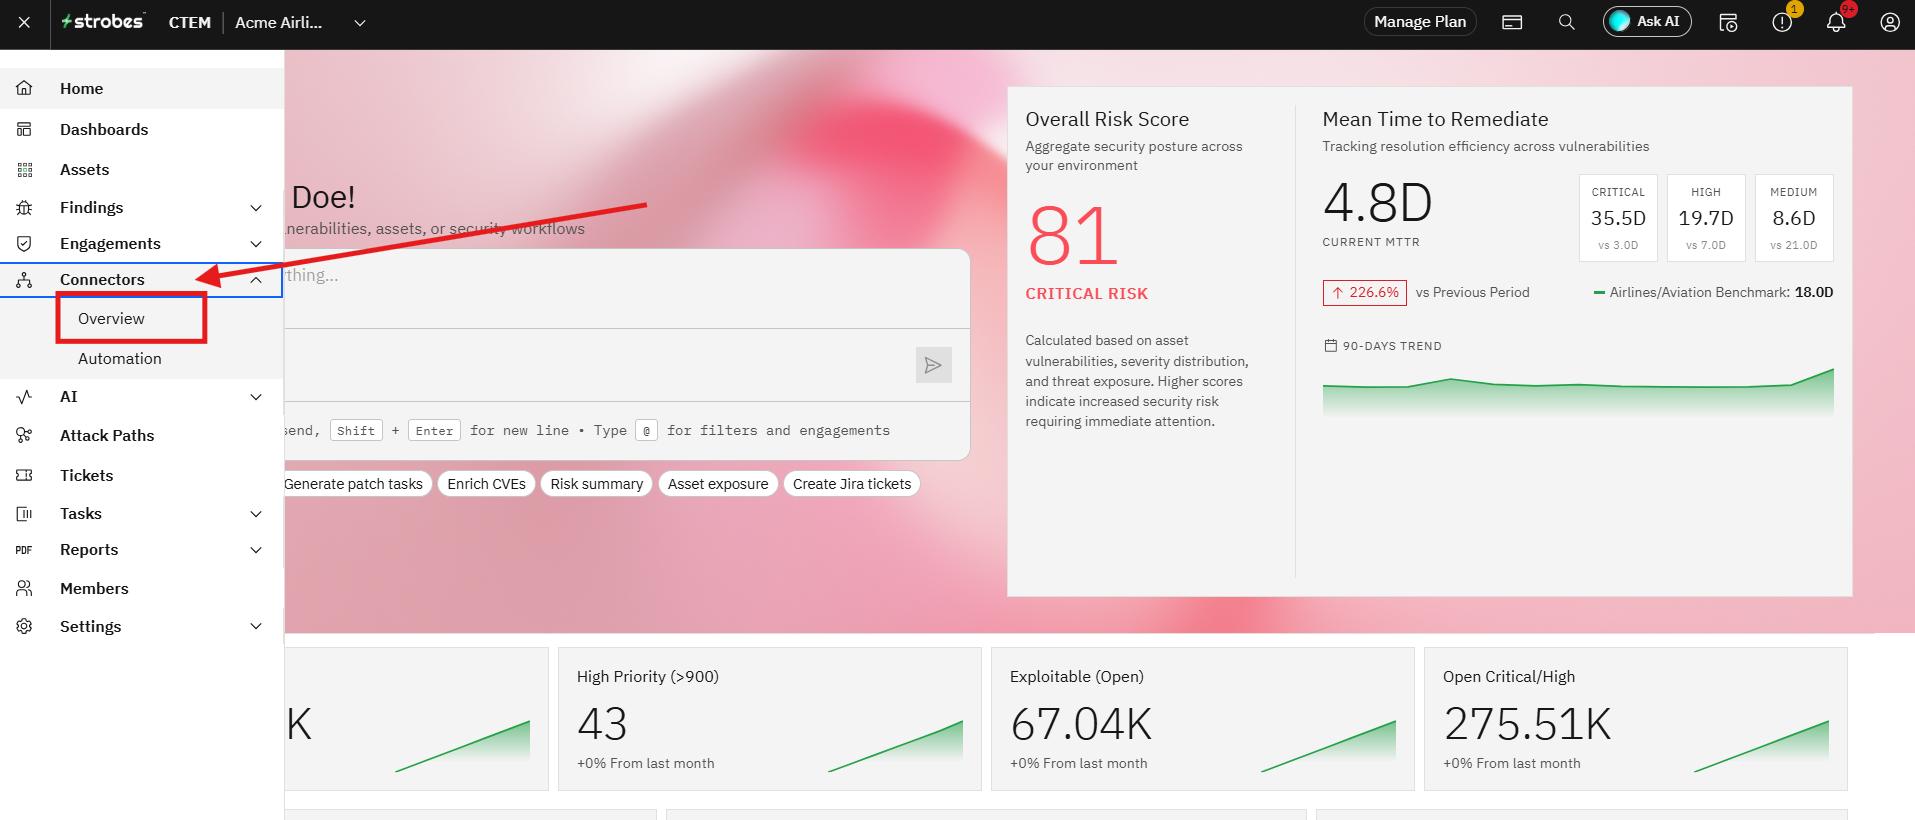
Task: Choose the Enrich CVEs suggestion
Action: (x=486, y=484)
